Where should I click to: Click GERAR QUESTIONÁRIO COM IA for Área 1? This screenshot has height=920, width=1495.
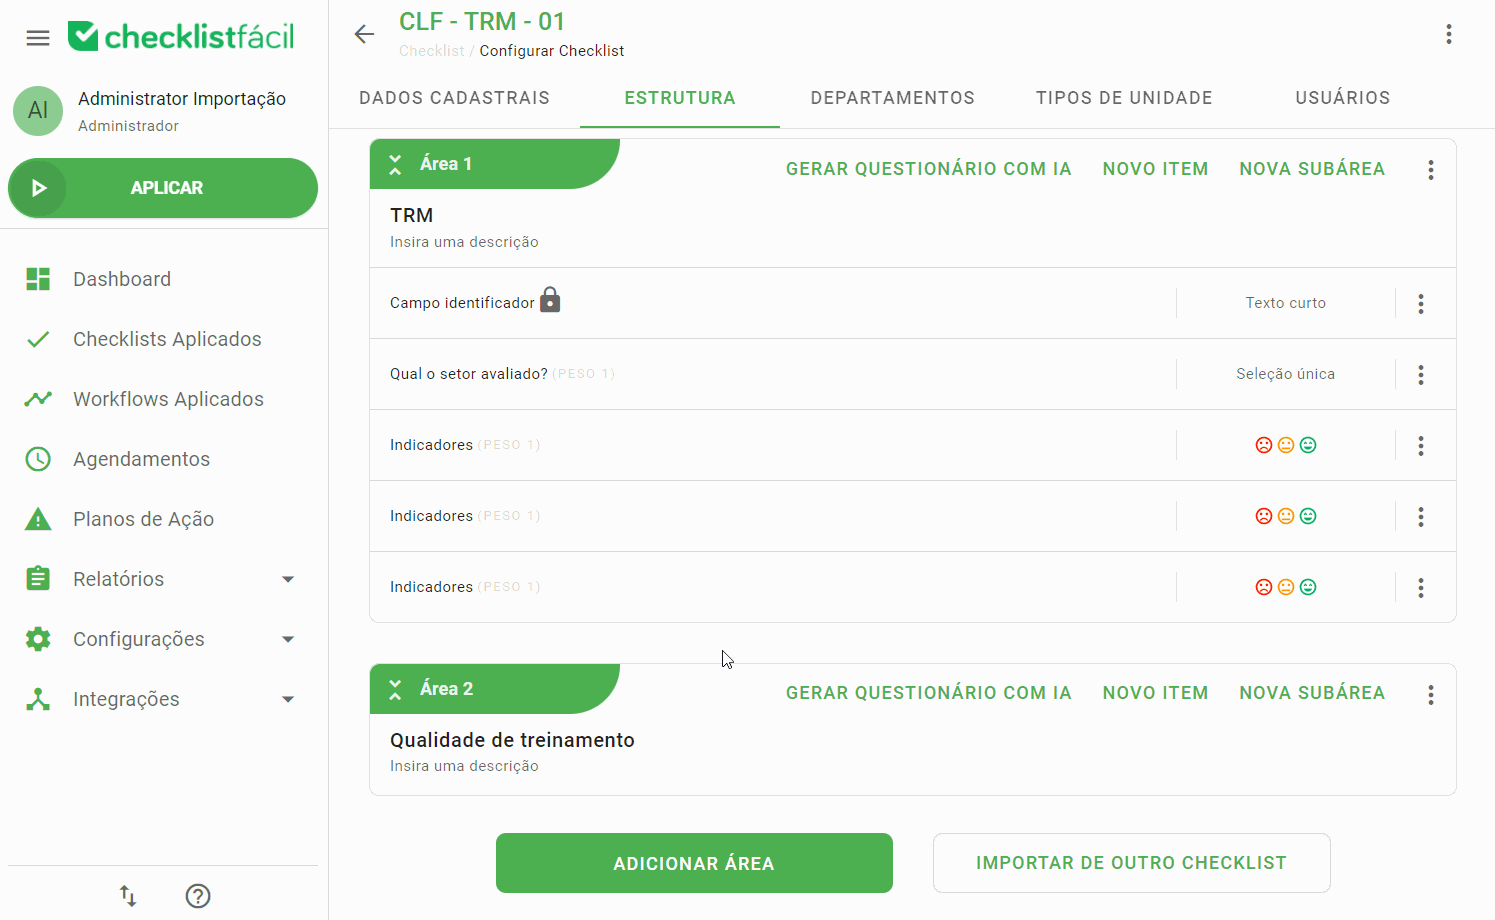pyautogui.click(x=928, y=168)
